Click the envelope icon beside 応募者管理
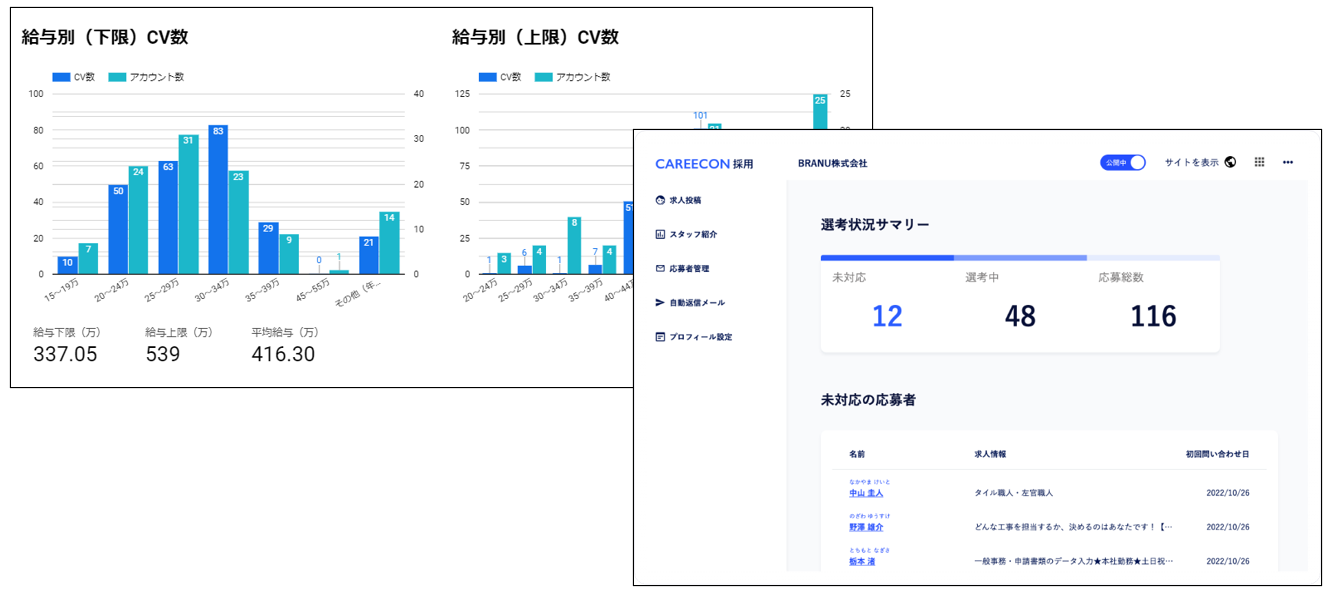Image resolution: width=1331 pixels, height=593 pixels. click(x=660, y=268)
